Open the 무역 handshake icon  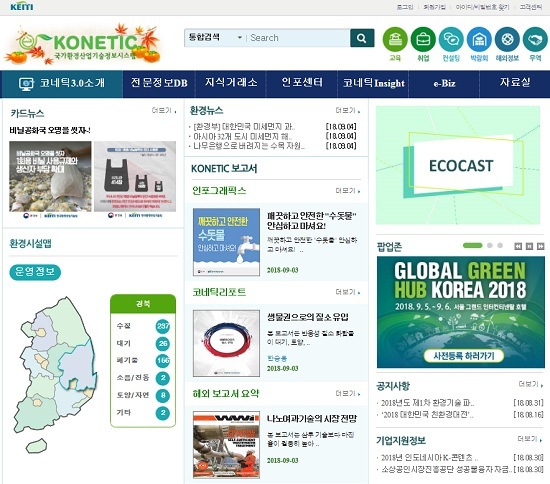pos(535,39)
